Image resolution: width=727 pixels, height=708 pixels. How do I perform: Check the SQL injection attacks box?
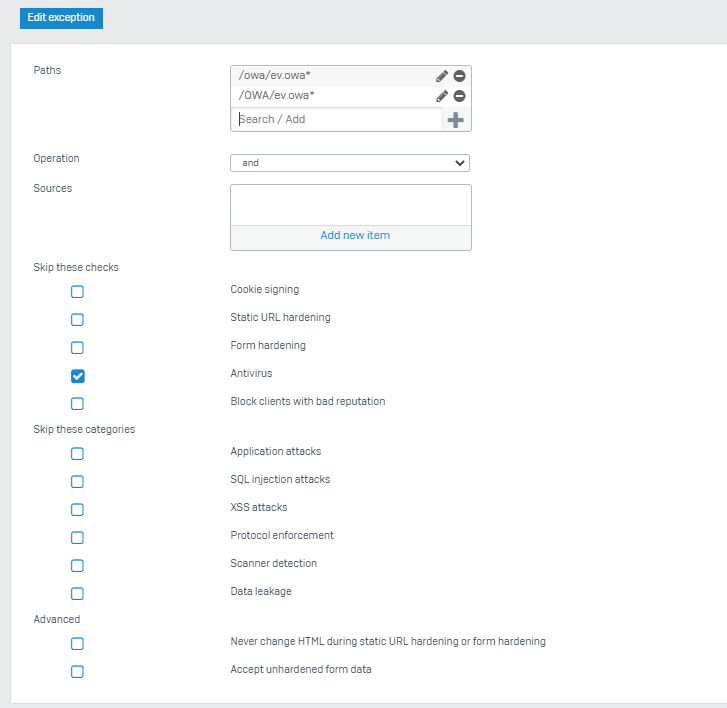point(77,482)
